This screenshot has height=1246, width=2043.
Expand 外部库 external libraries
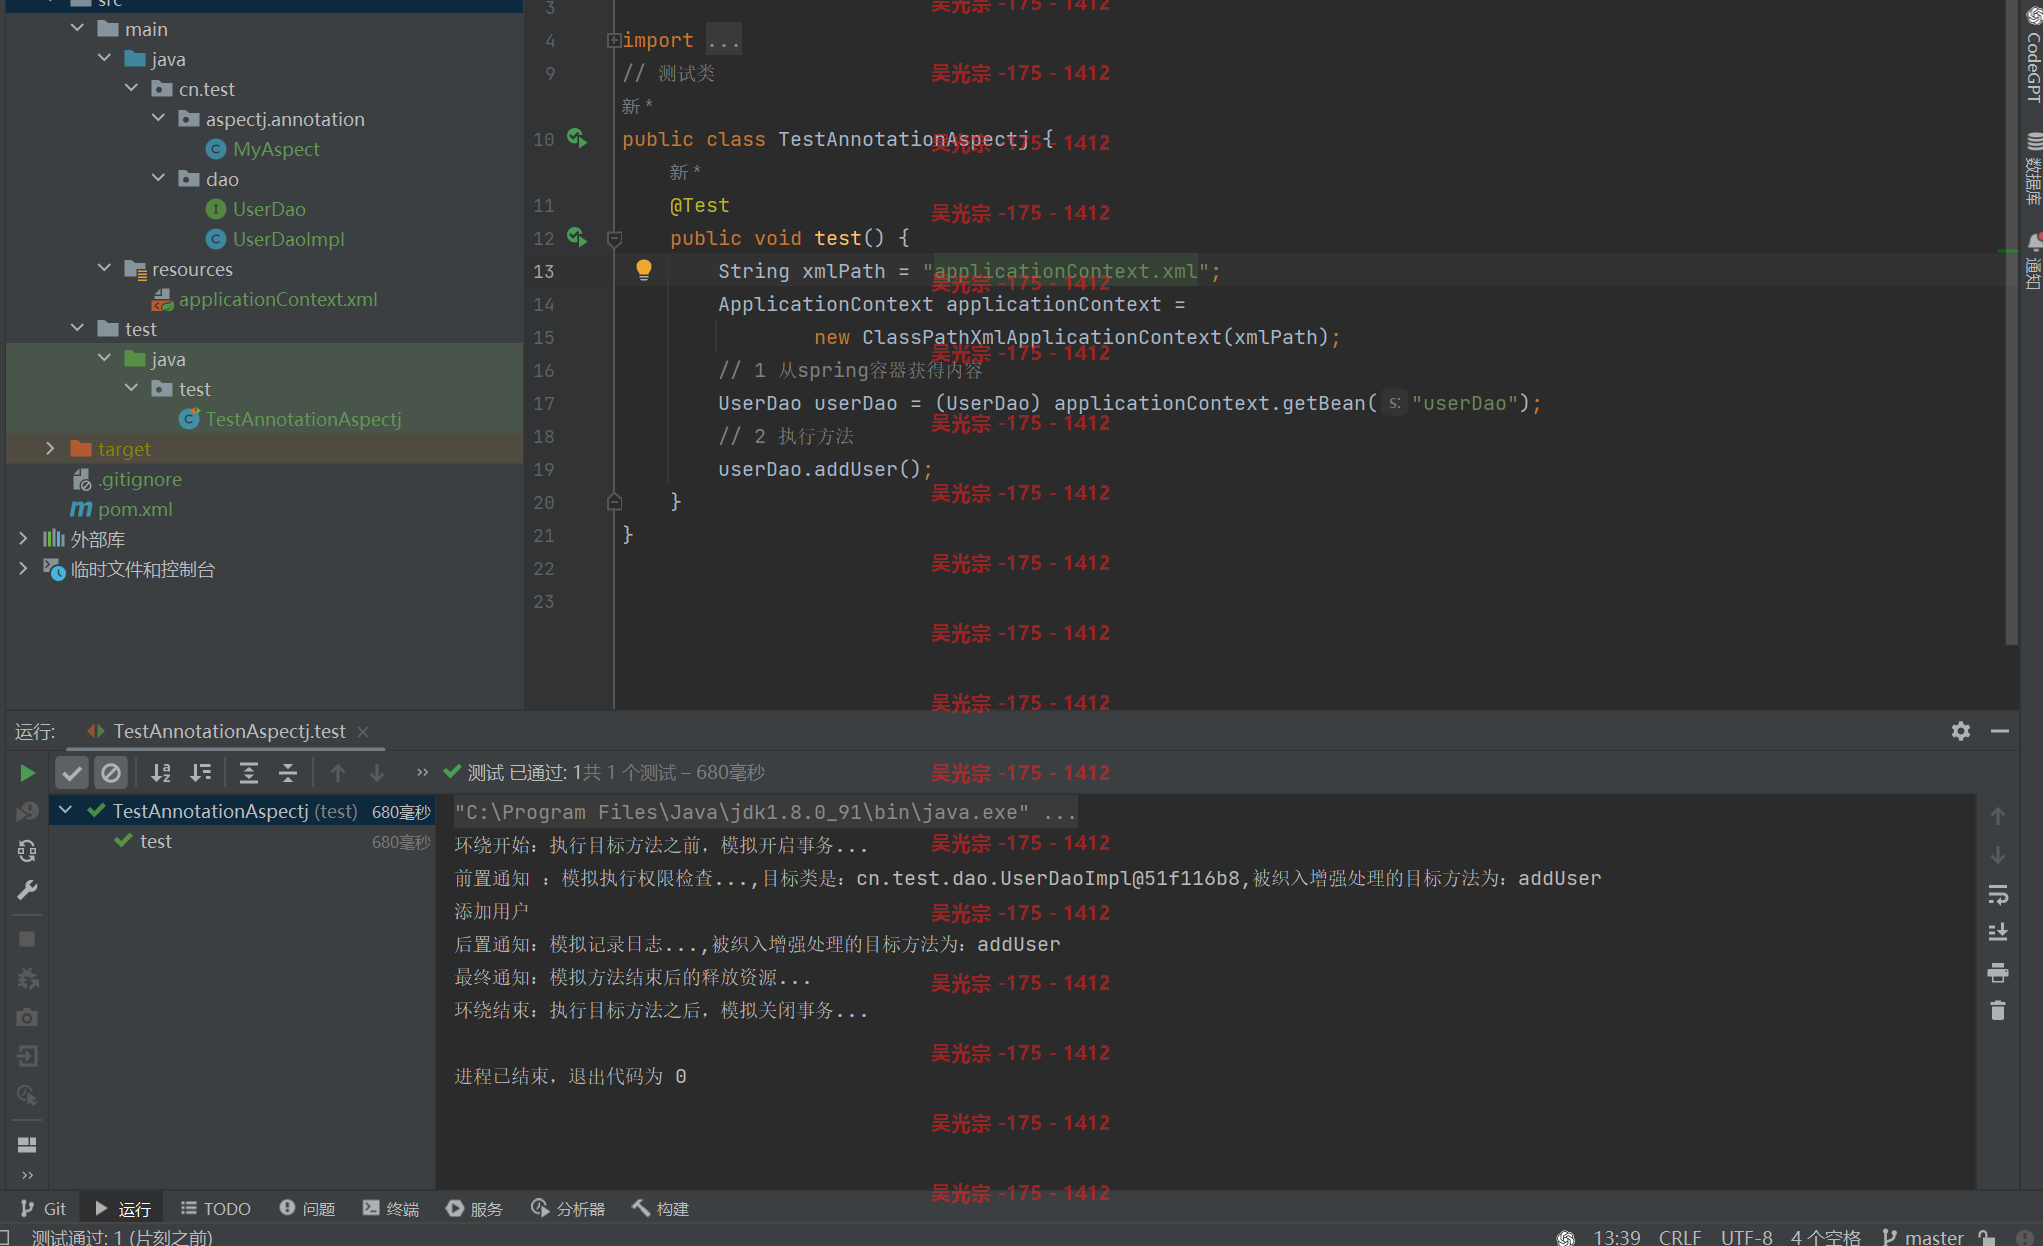(24, 538)
